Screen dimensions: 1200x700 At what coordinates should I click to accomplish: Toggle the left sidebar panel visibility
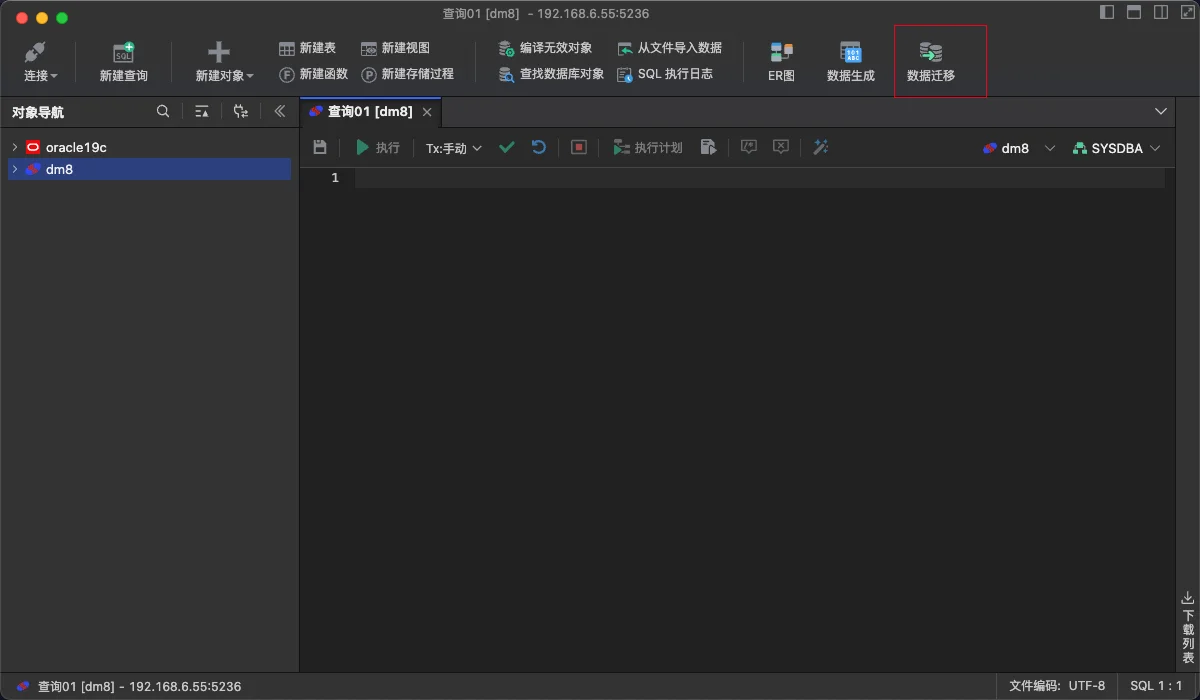click(x=1107, y=13)
